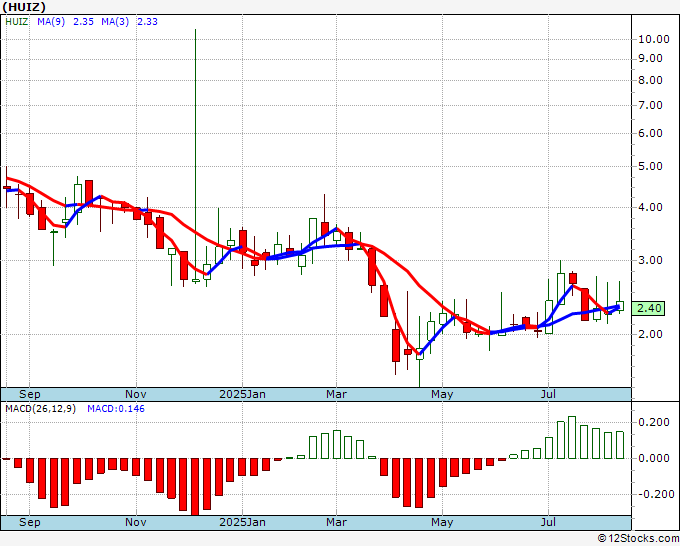Image resolution: width=680 pixels, height=546 pixels.
Task: Click the MA(9) legend label
Action: tap(51, 22)
